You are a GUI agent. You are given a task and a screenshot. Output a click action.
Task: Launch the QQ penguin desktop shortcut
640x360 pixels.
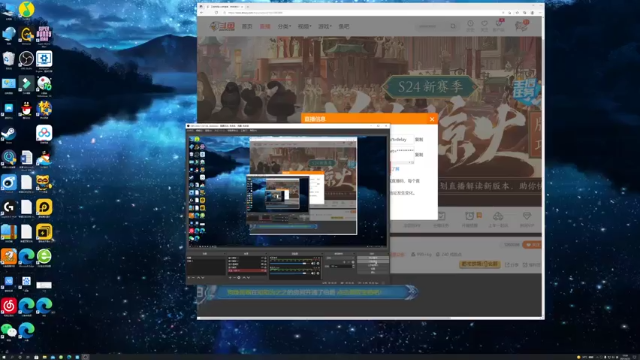coord(27,109)
